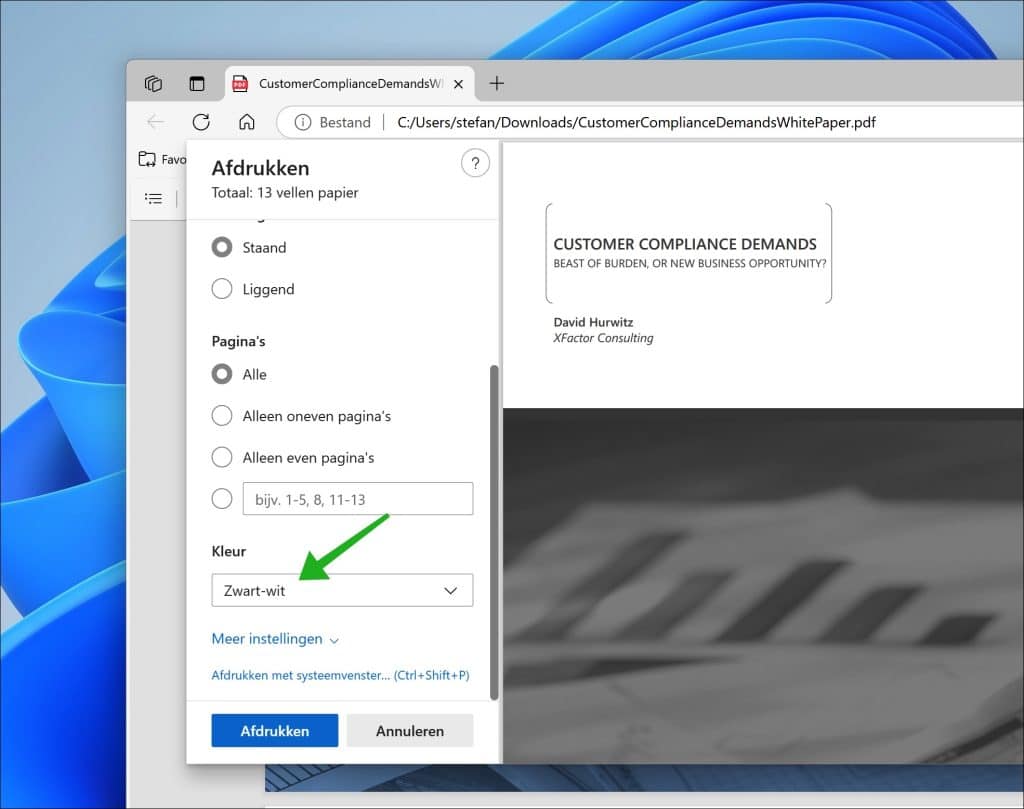
Task: View site information icon next to Bestand
Action: point(302,122)
